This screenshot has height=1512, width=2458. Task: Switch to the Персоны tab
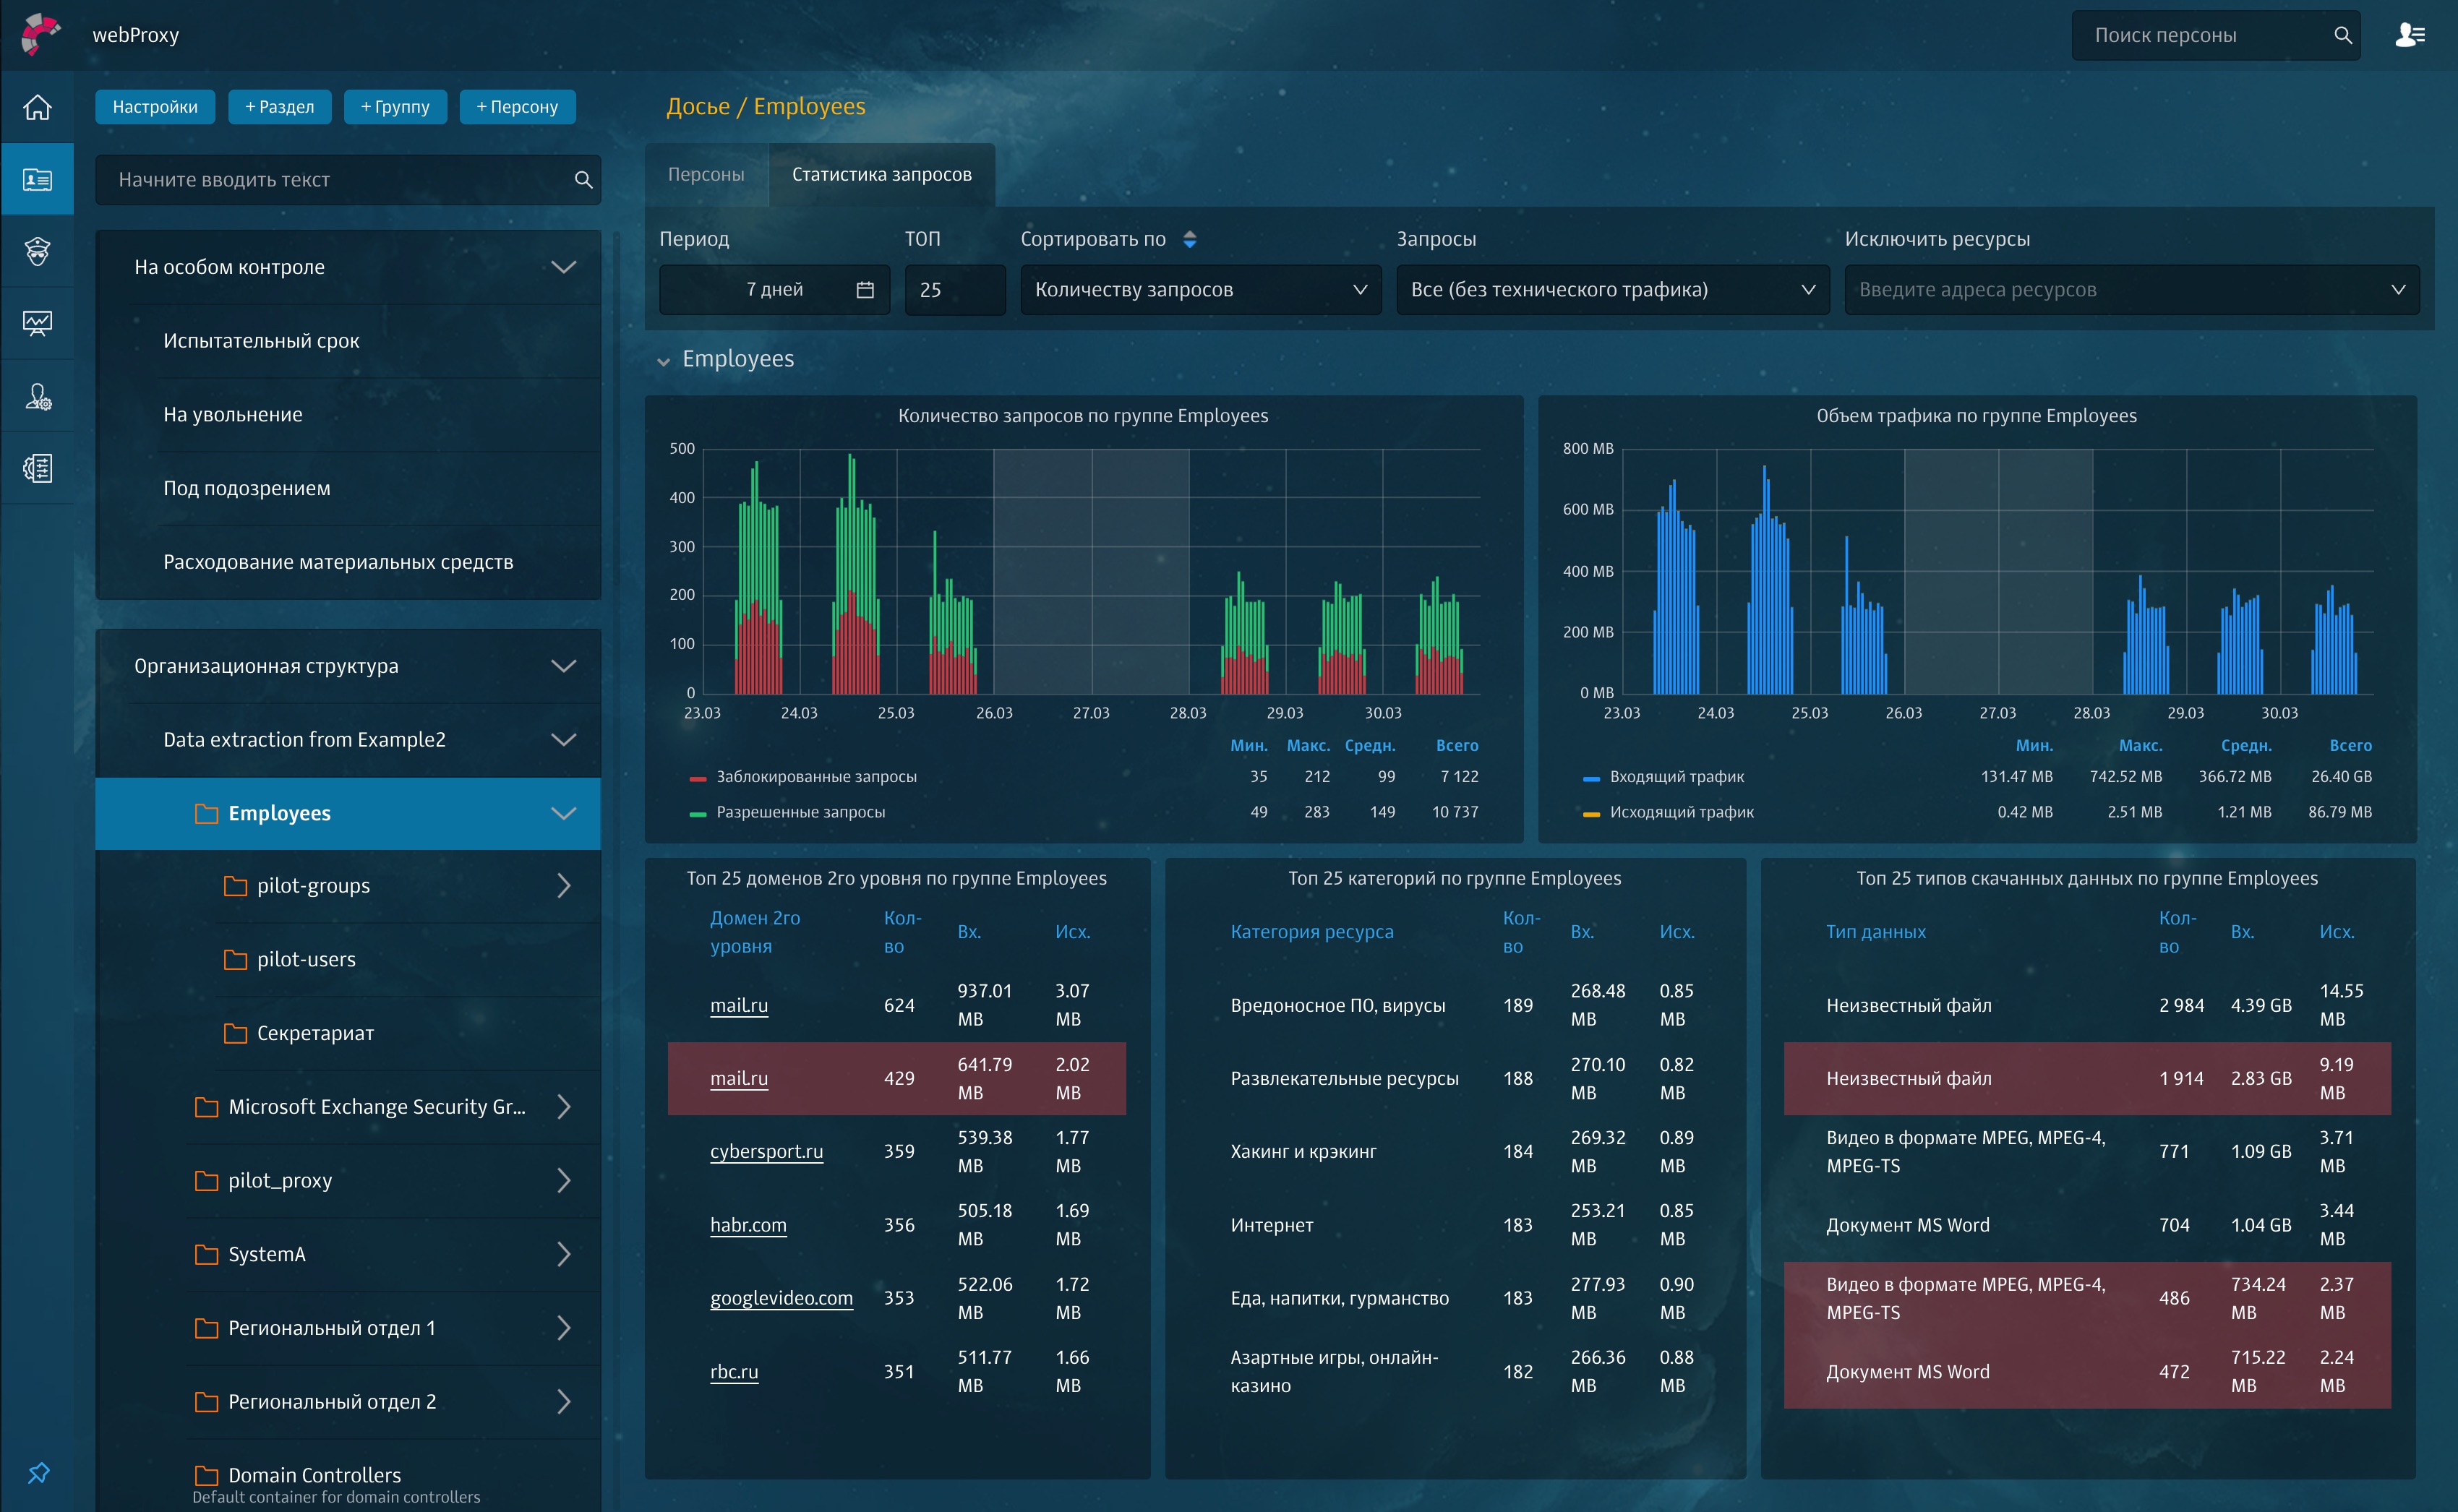click(x=706, y=174)
